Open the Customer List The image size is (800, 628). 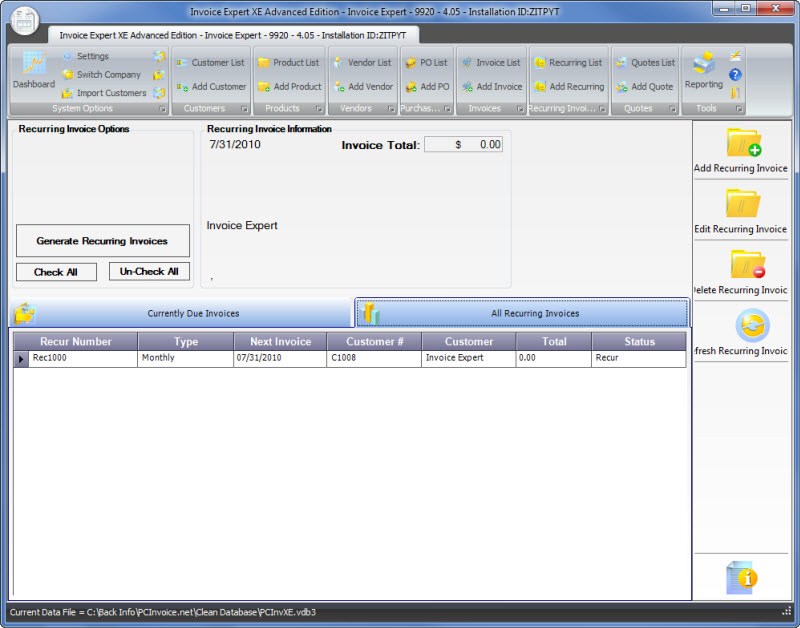211,63
